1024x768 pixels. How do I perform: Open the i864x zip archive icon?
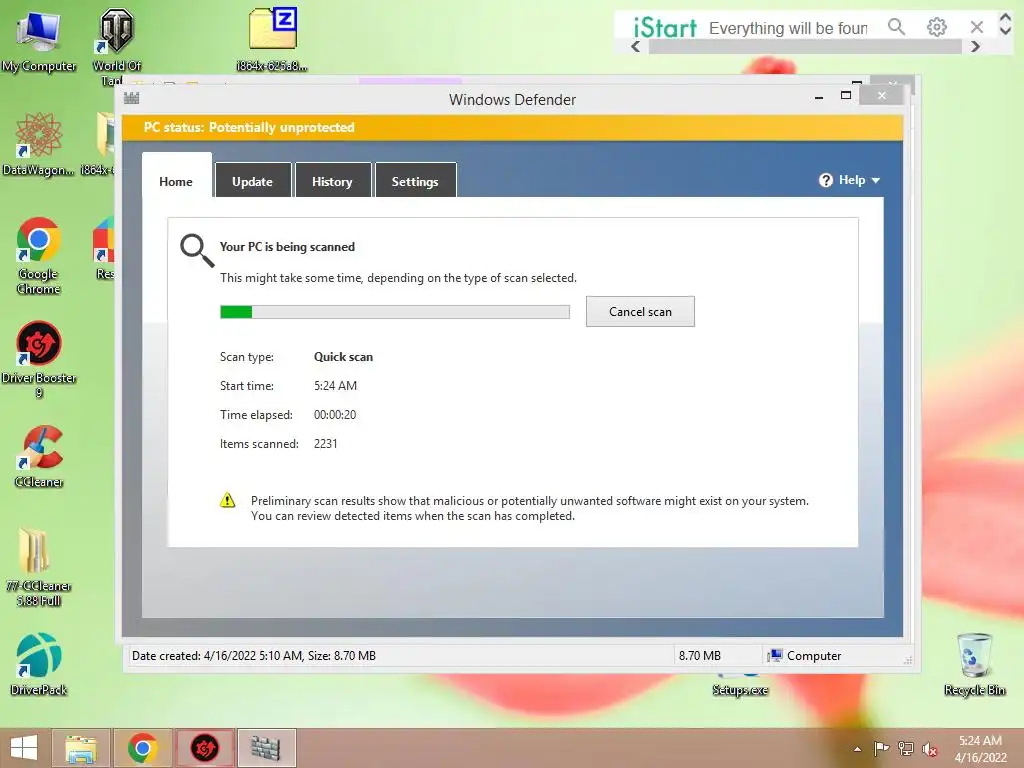coord(272,39)
